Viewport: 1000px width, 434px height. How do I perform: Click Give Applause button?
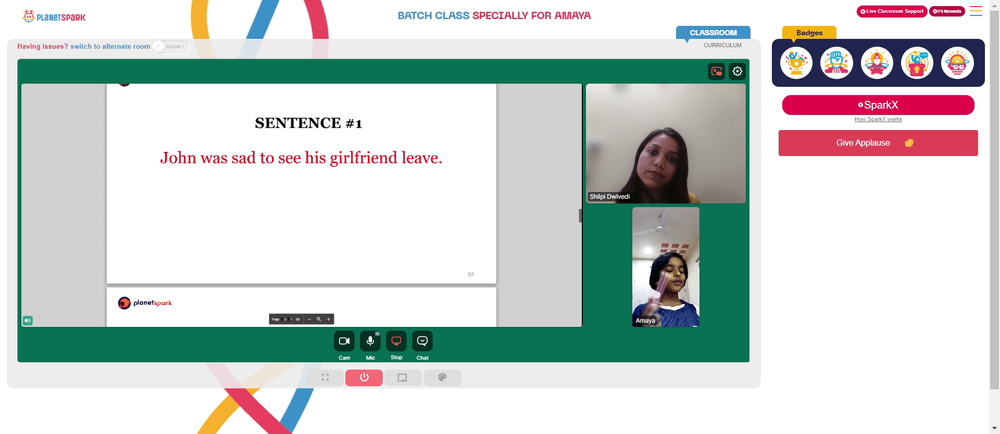878,143
